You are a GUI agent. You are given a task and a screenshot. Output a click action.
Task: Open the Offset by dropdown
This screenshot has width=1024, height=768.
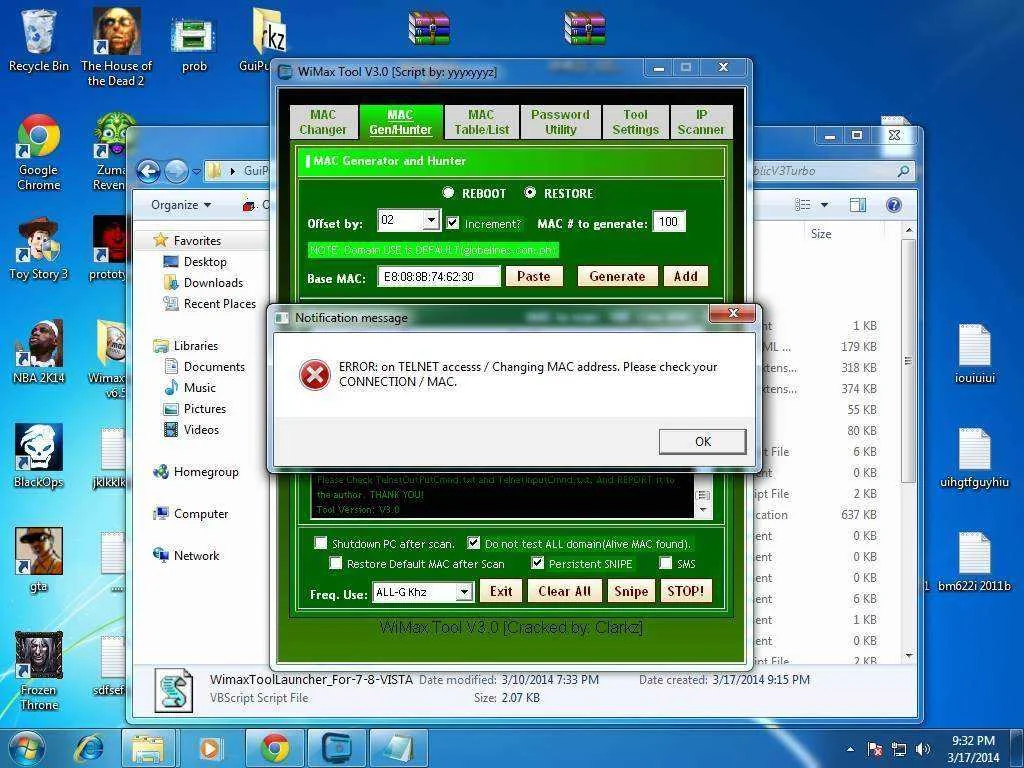point(430,220)
